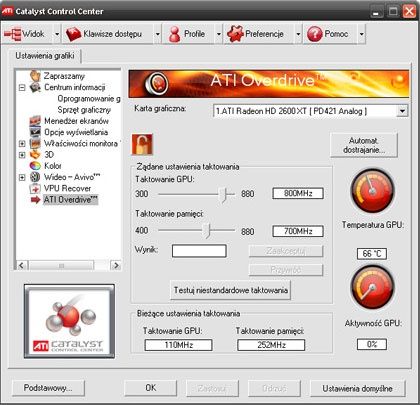Click the Zaakceptuj button
Screen dimensions: 420x405
coord(286,251)
